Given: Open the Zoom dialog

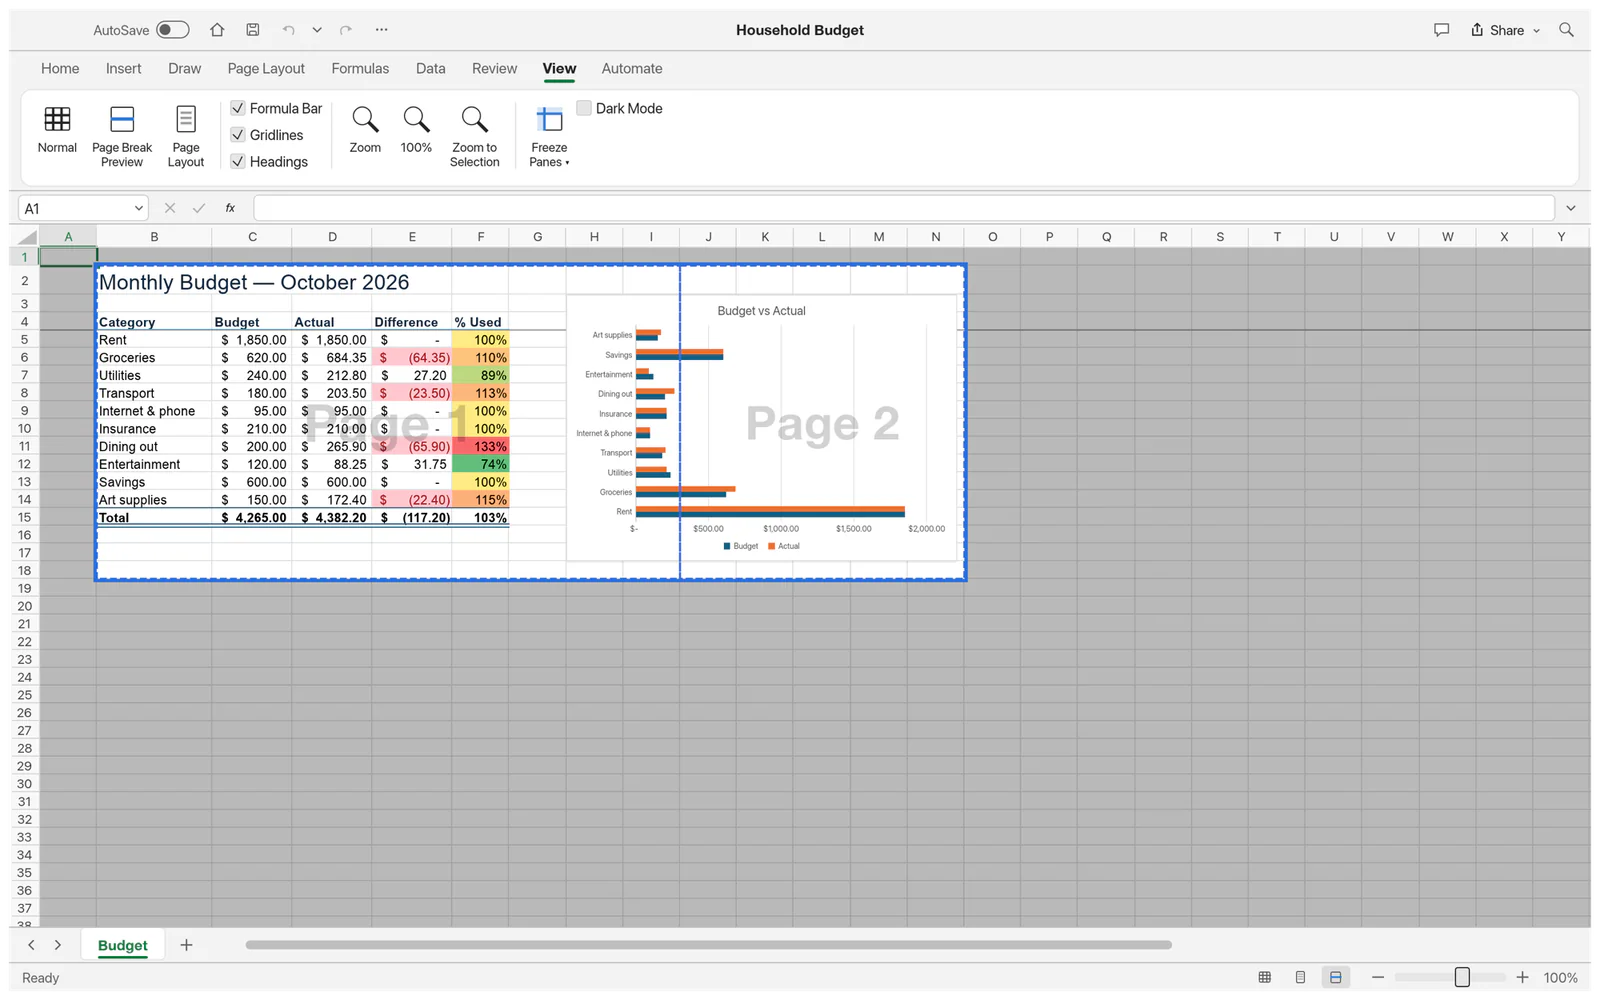Looking at the screenshot, I should tap(365, 130).
